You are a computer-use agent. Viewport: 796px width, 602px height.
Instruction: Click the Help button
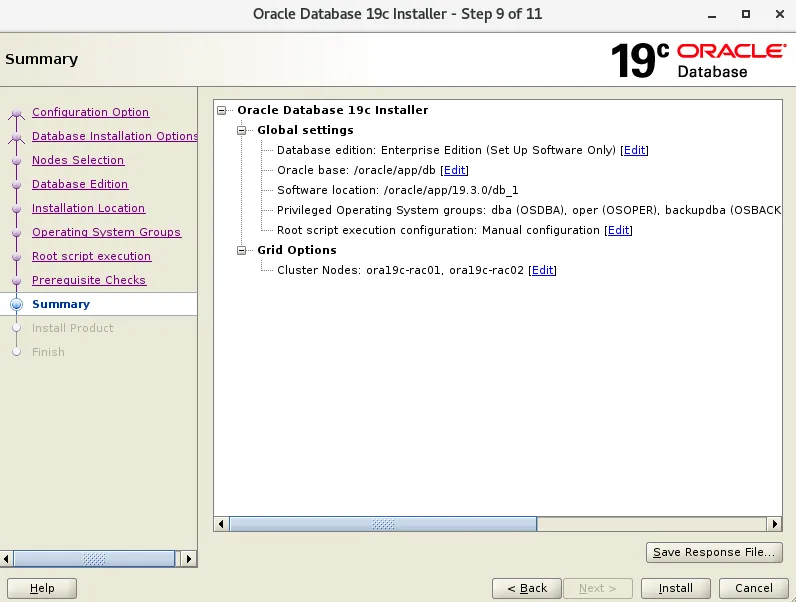pyautogui.click(x=42, y=588)
